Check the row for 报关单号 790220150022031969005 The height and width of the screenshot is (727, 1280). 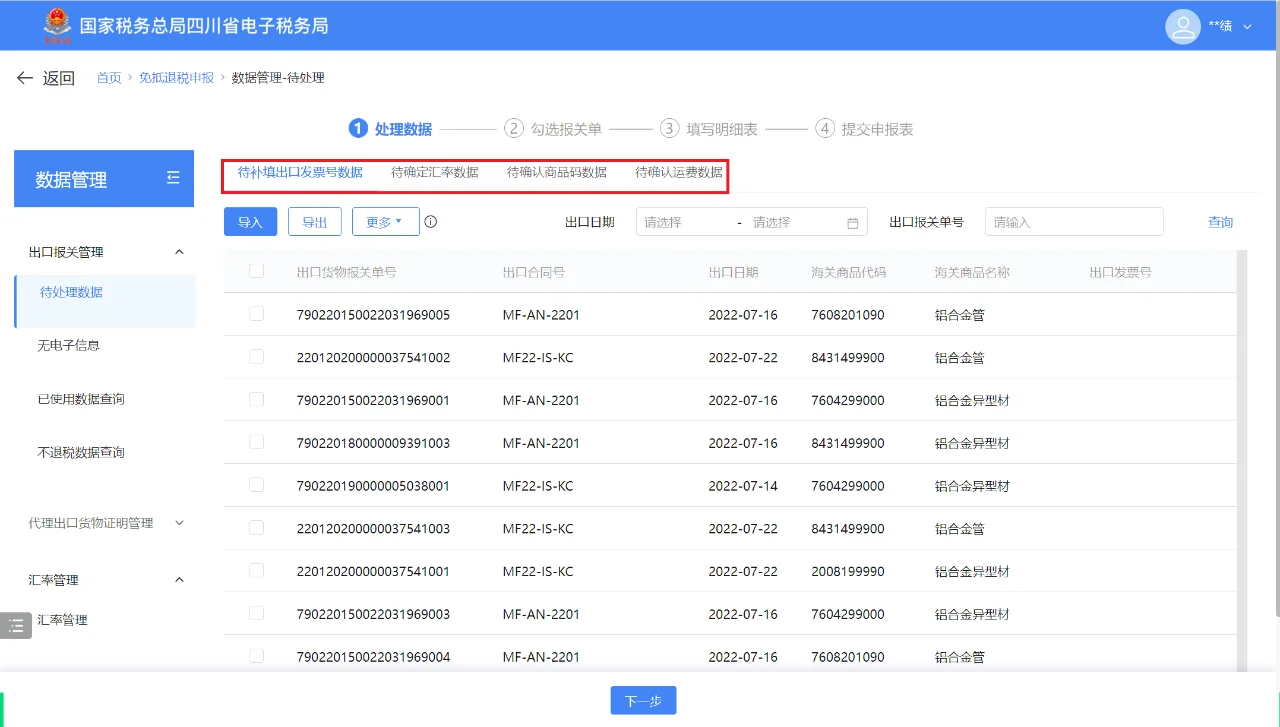coord(256,314)
